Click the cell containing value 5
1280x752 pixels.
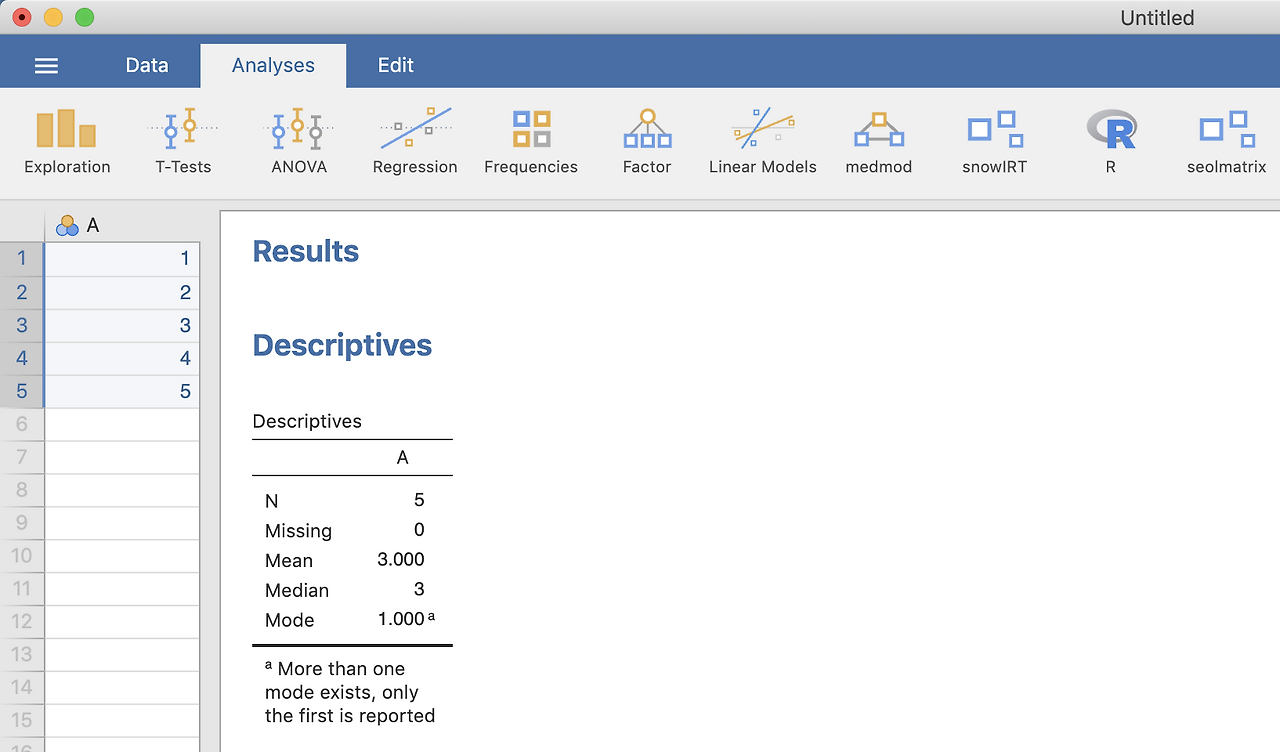click(122, 391)
